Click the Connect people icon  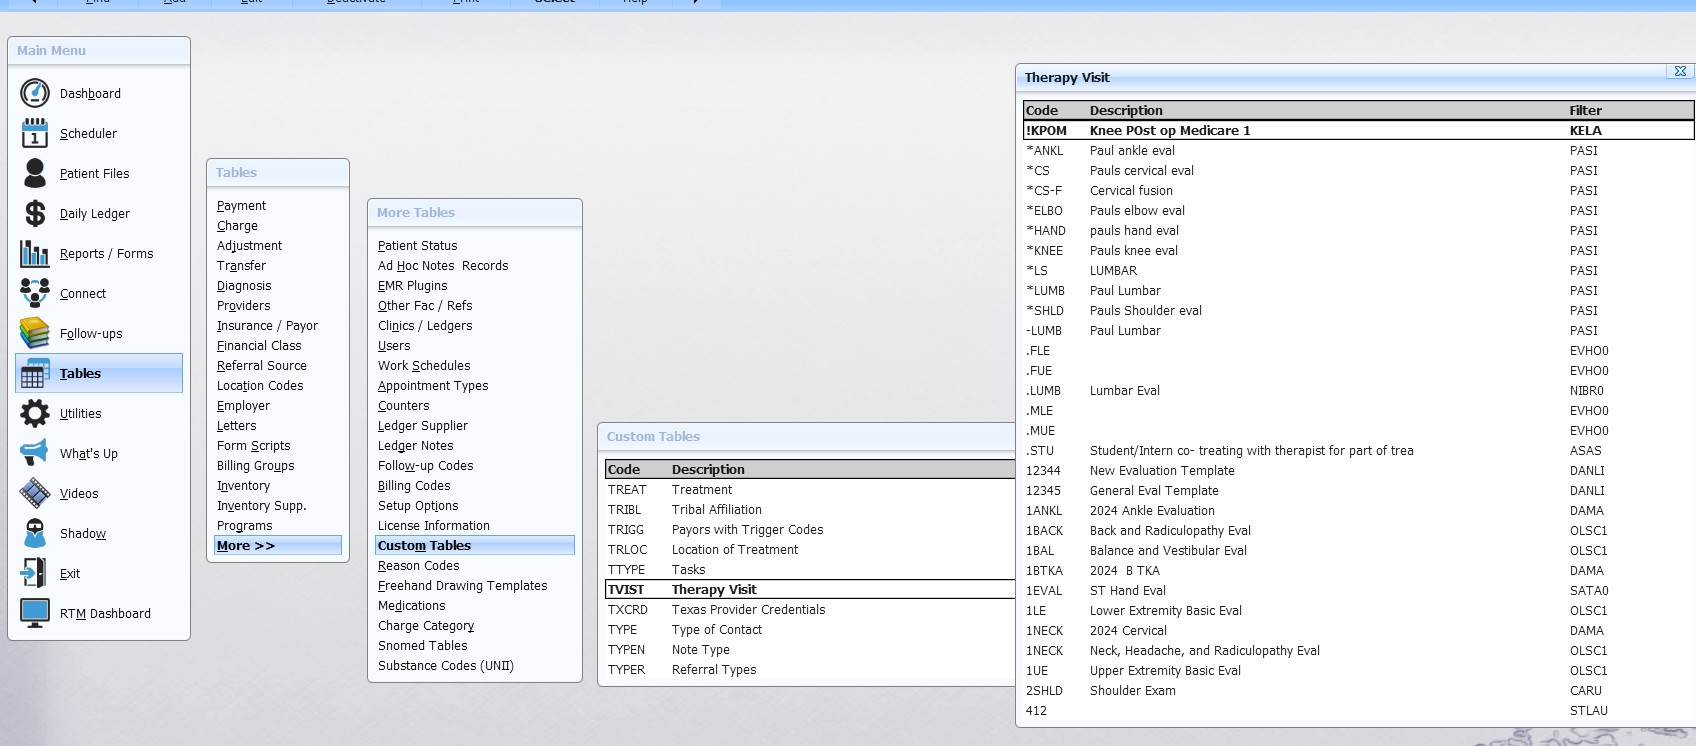35,293
